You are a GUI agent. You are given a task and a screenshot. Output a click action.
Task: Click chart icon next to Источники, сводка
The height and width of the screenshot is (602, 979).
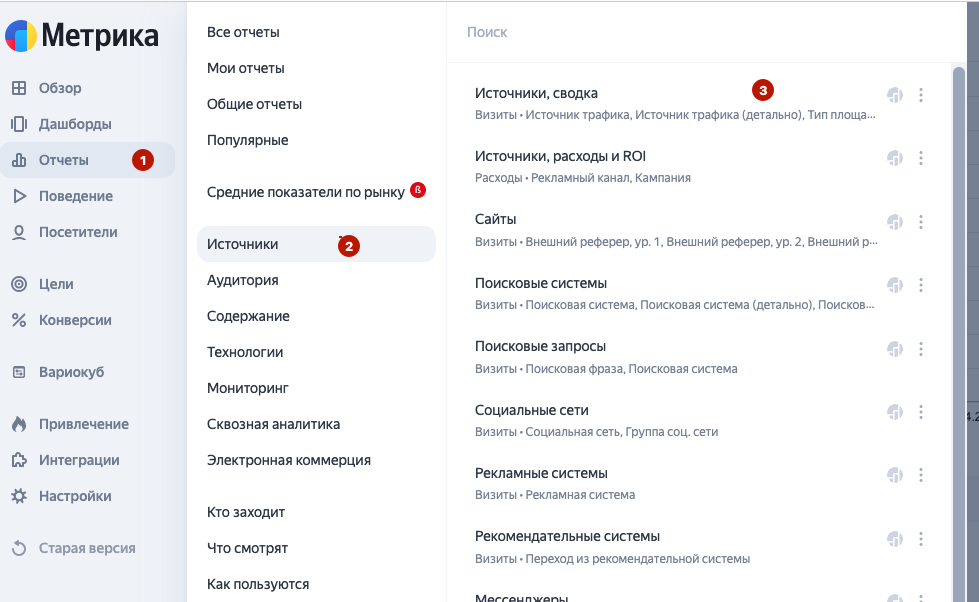coord(895,95)
